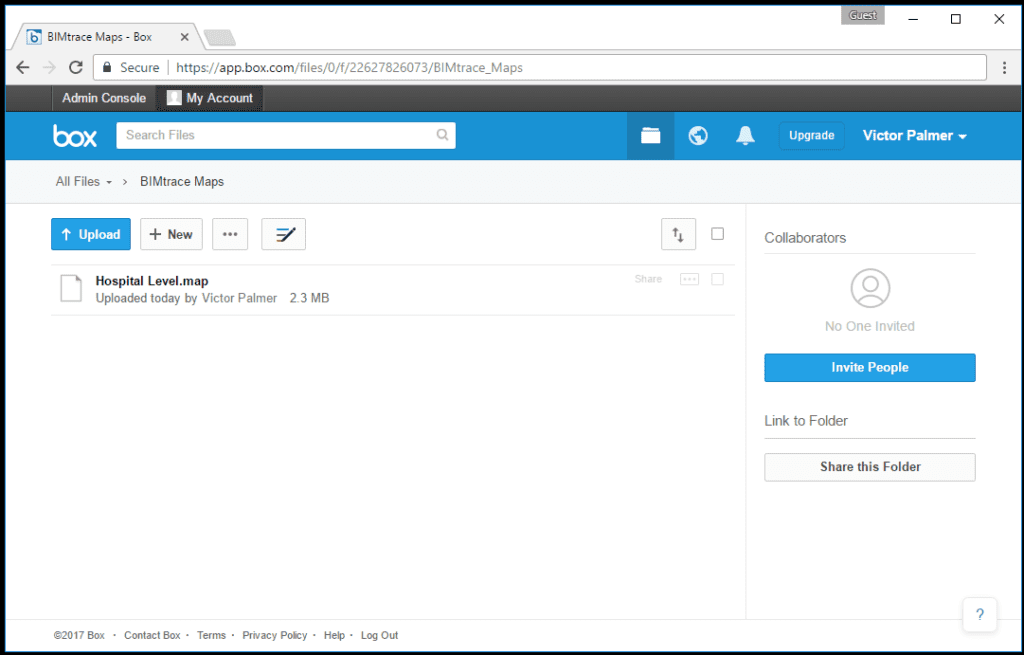The image size is (1024, 655).
Task: Toggle the select all checkbox
Action: click(x=718, y=234)
